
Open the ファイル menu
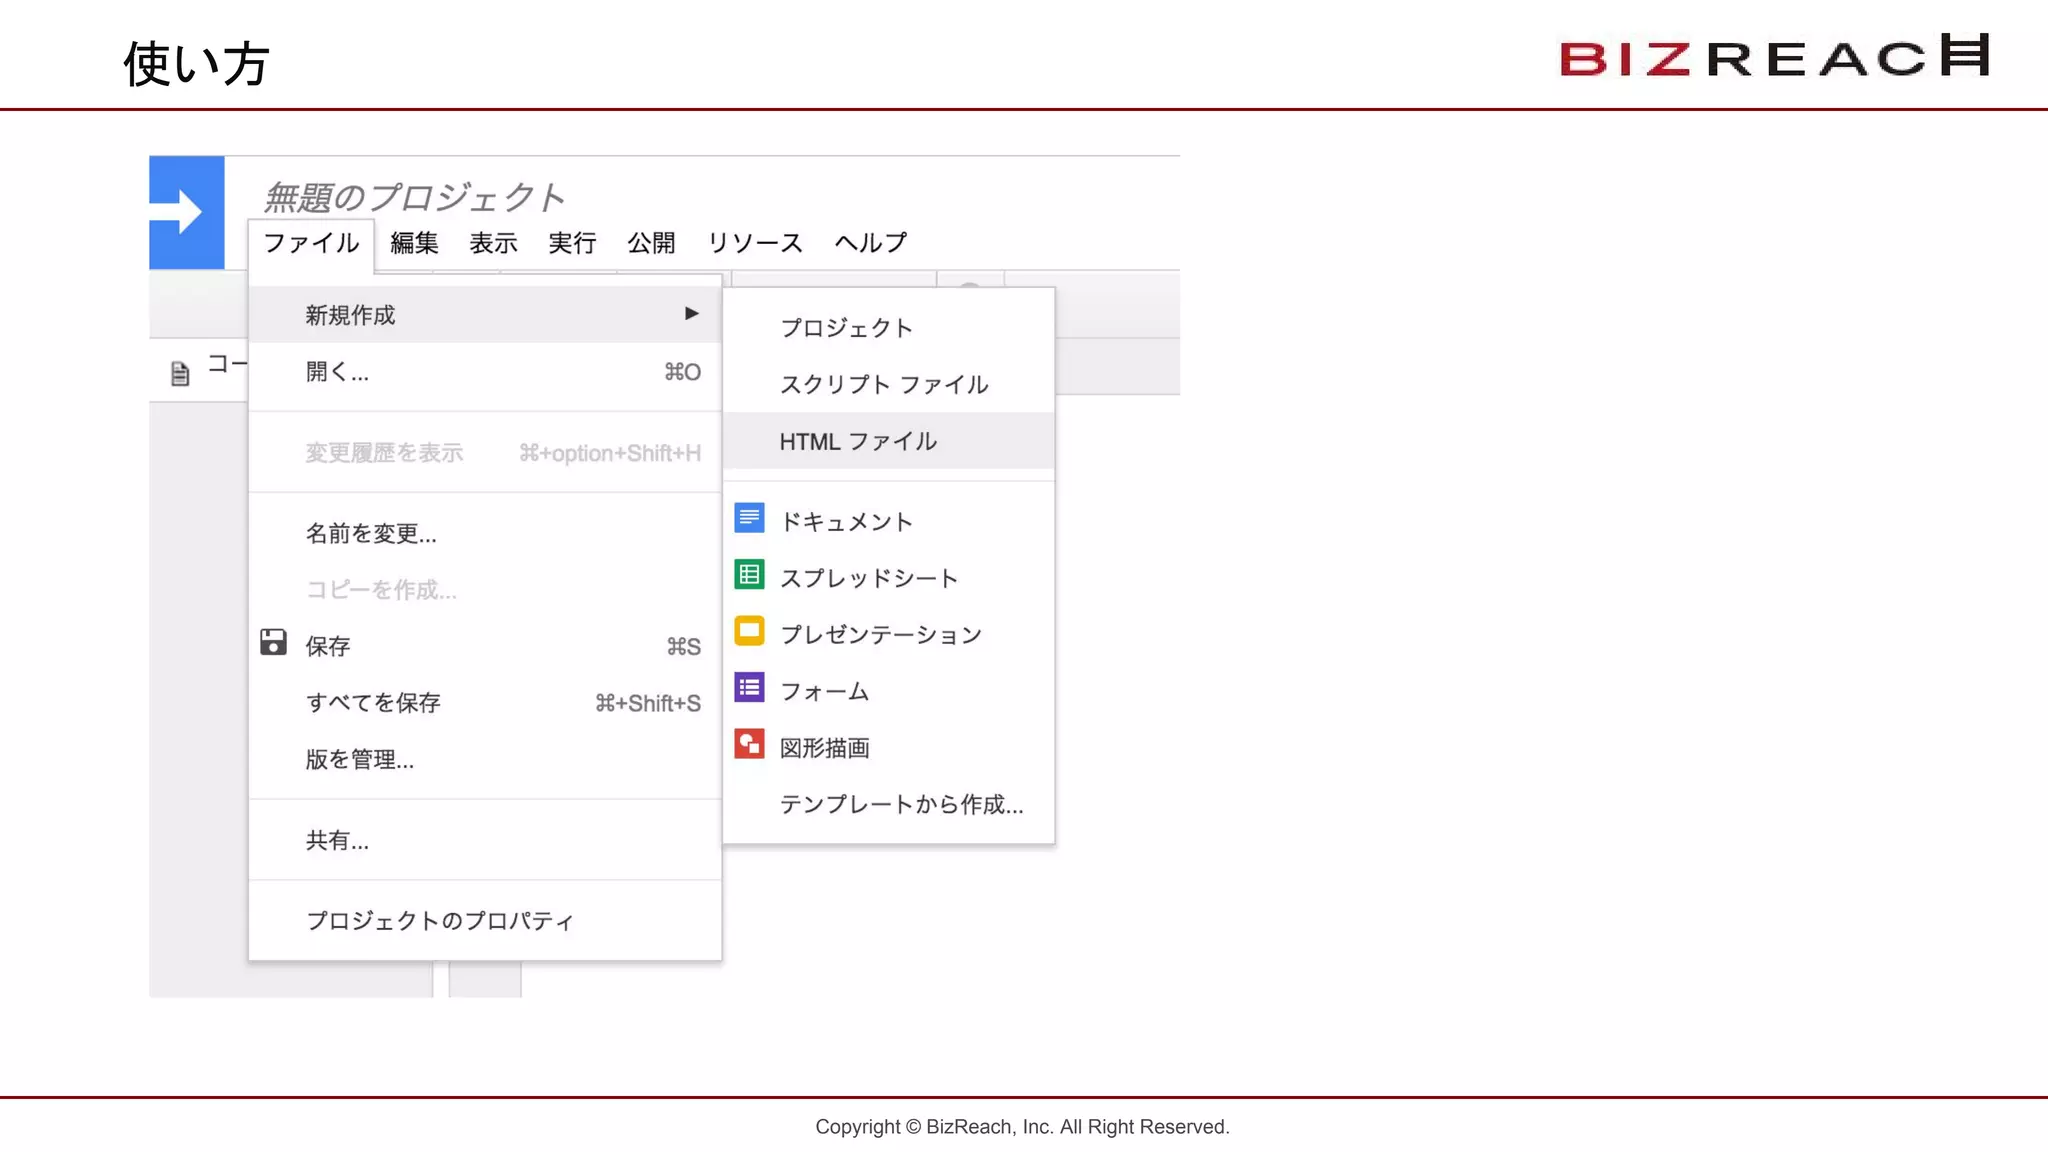(311, 243)
